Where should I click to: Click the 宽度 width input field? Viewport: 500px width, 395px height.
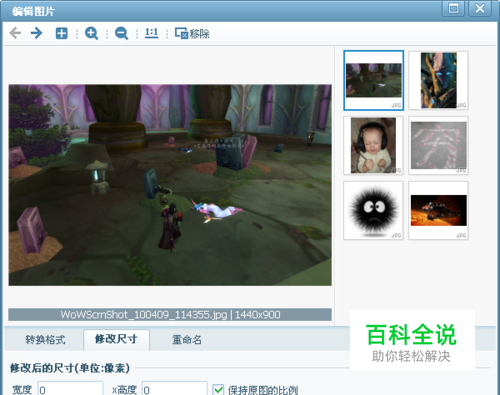[x=70, y=389]
